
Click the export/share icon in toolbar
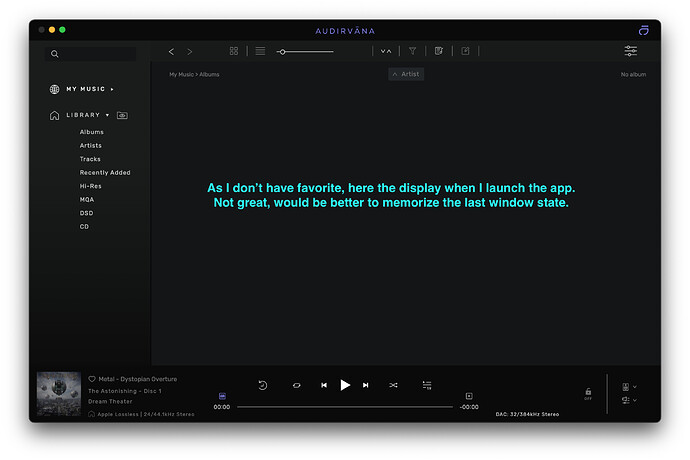[465, 51]
